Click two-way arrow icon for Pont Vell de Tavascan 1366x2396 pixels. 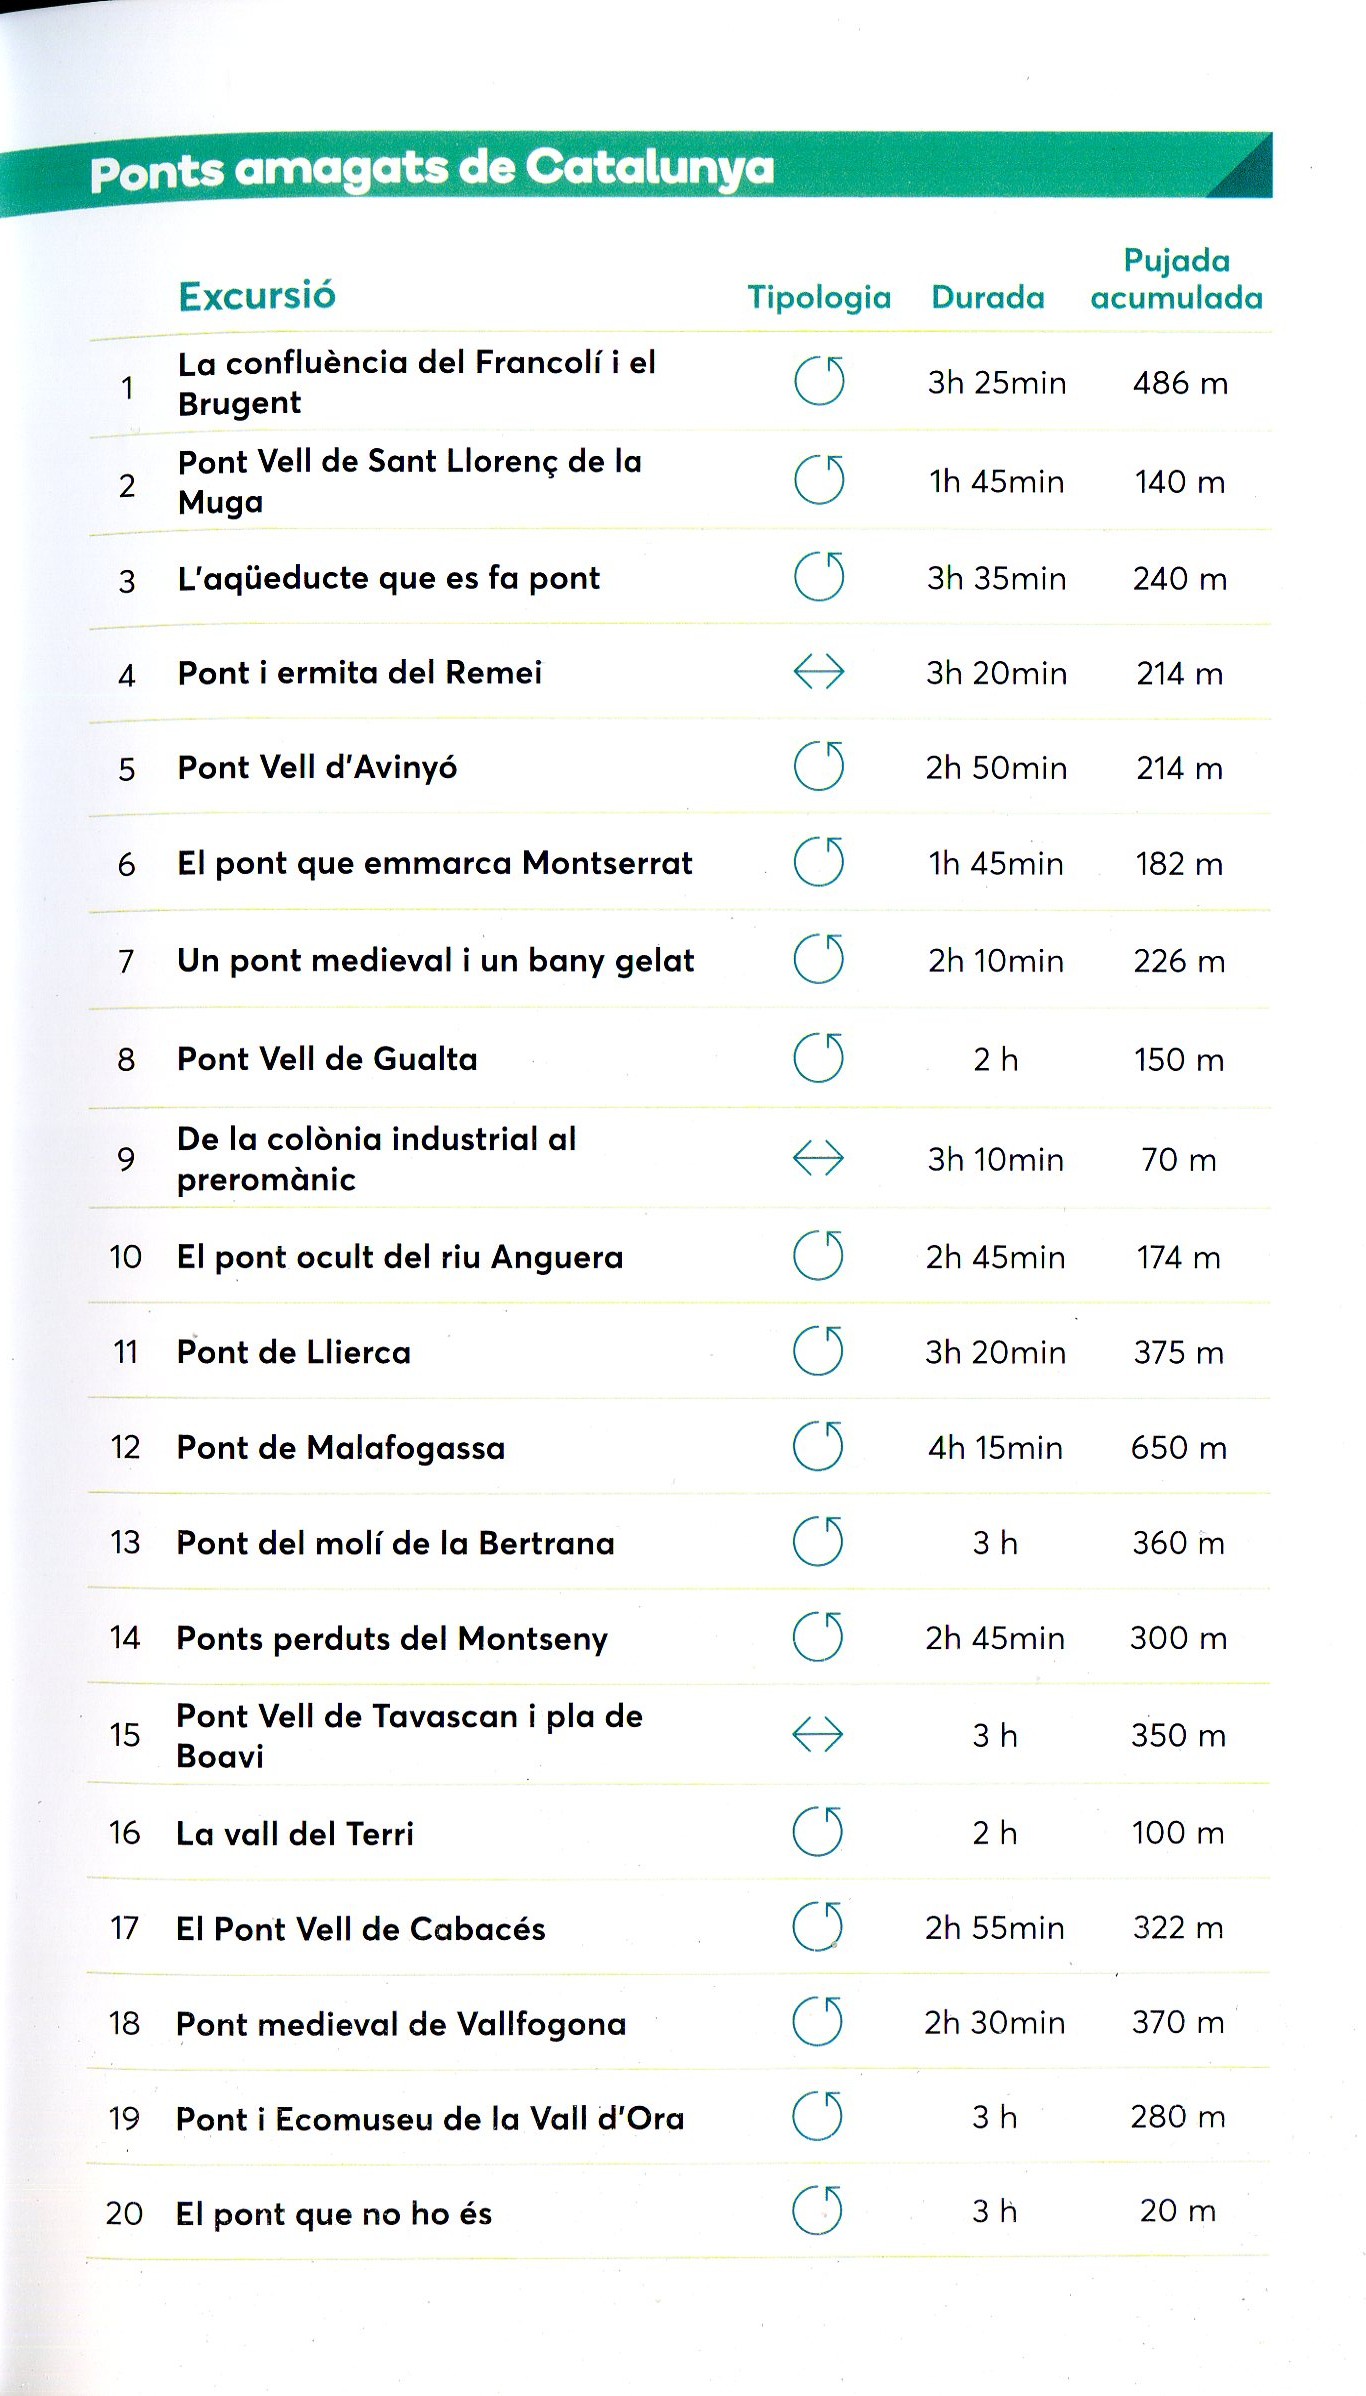(818, 1735)
